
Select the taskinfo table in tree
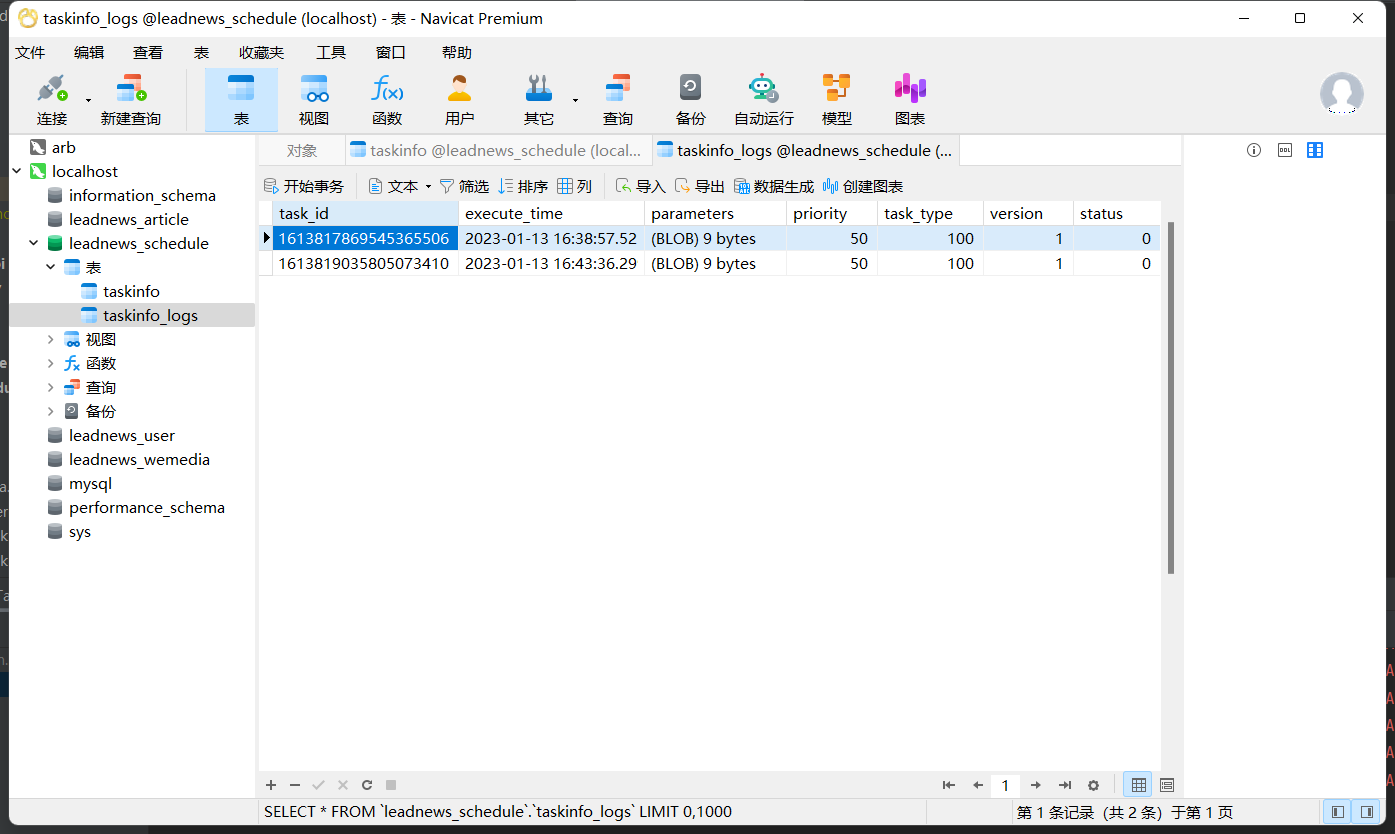click(x=131, y=291)
